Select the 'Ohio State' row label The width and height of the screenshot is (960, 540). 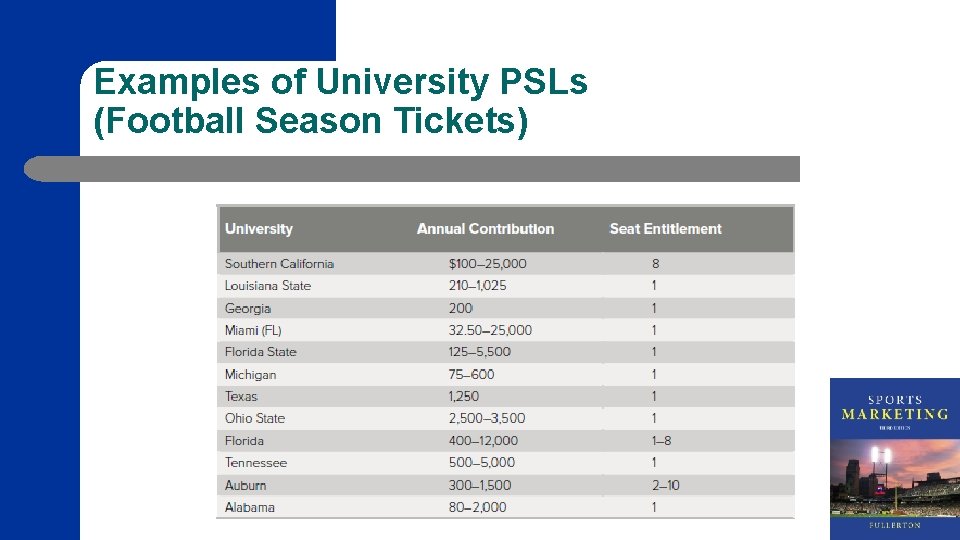(255, 419)
